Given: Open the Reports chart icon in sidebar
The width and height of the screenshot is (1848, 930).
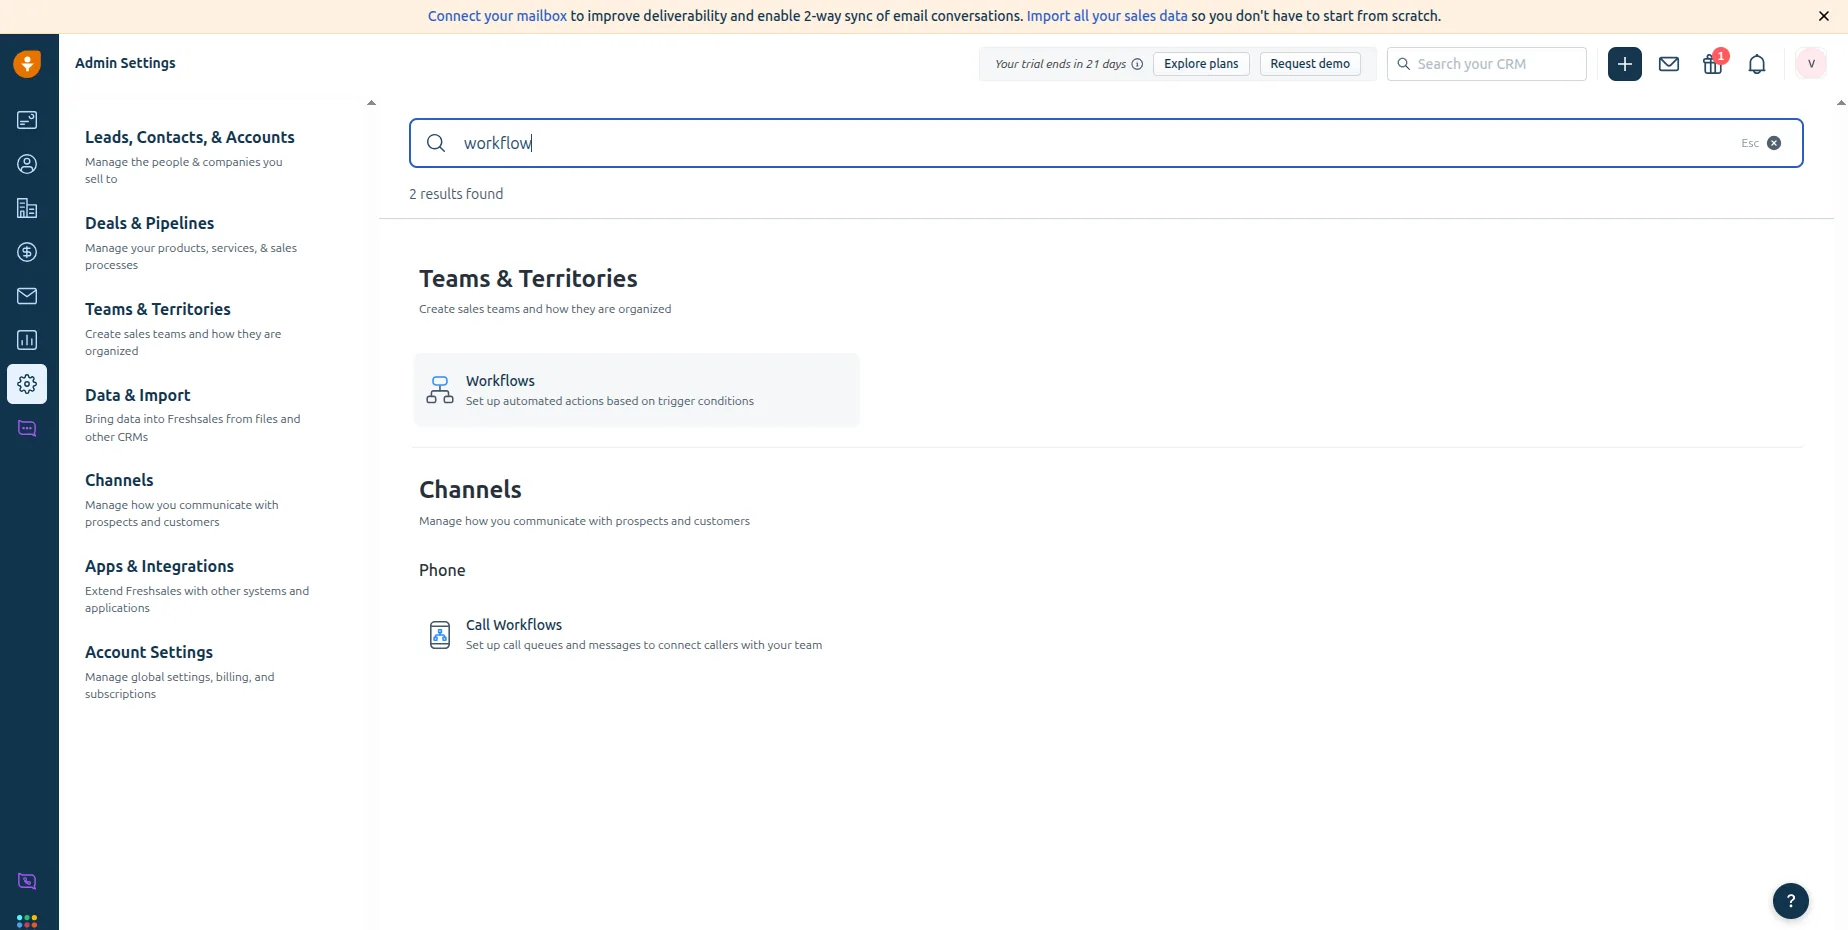Looking at the screenshot, I should (27, 340).
